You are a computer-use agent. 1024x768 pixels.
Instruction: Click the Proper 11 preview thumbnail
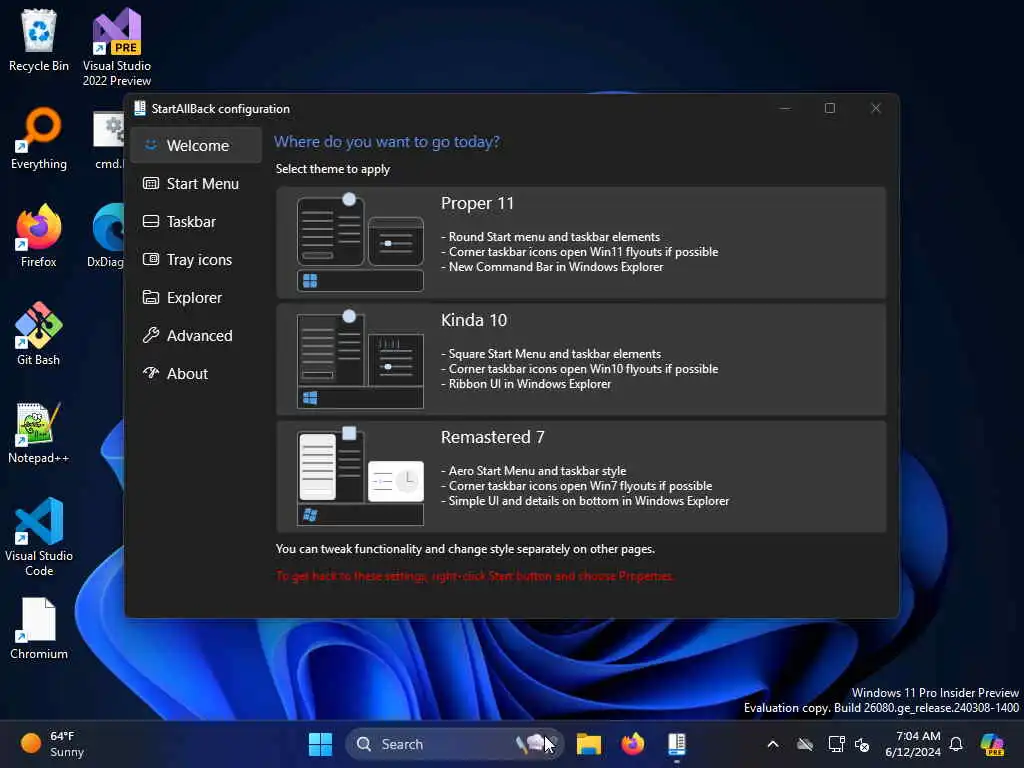360,242
